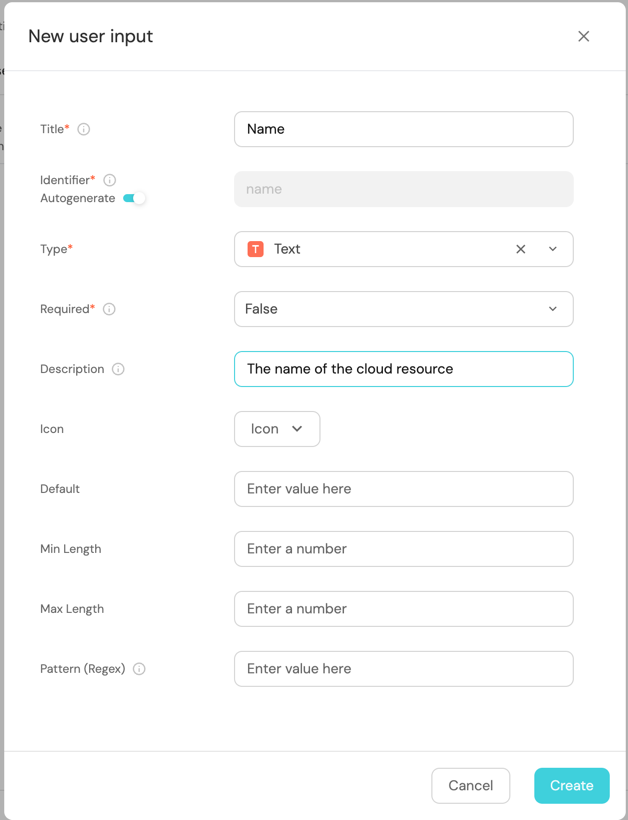The image size is (628, 820).
Task: Click the Create button
Action: tap(571, 786)
